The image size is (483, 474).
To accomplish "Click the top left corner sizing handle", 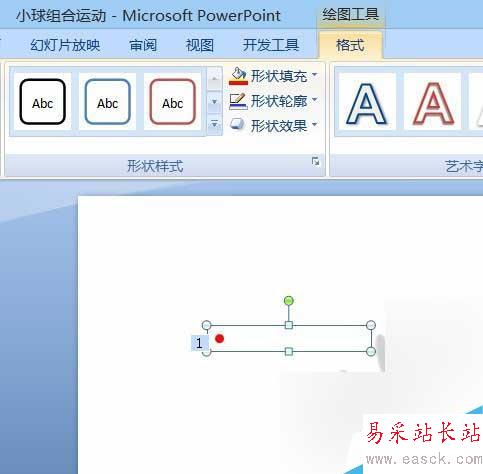I will tap(206, 325).
